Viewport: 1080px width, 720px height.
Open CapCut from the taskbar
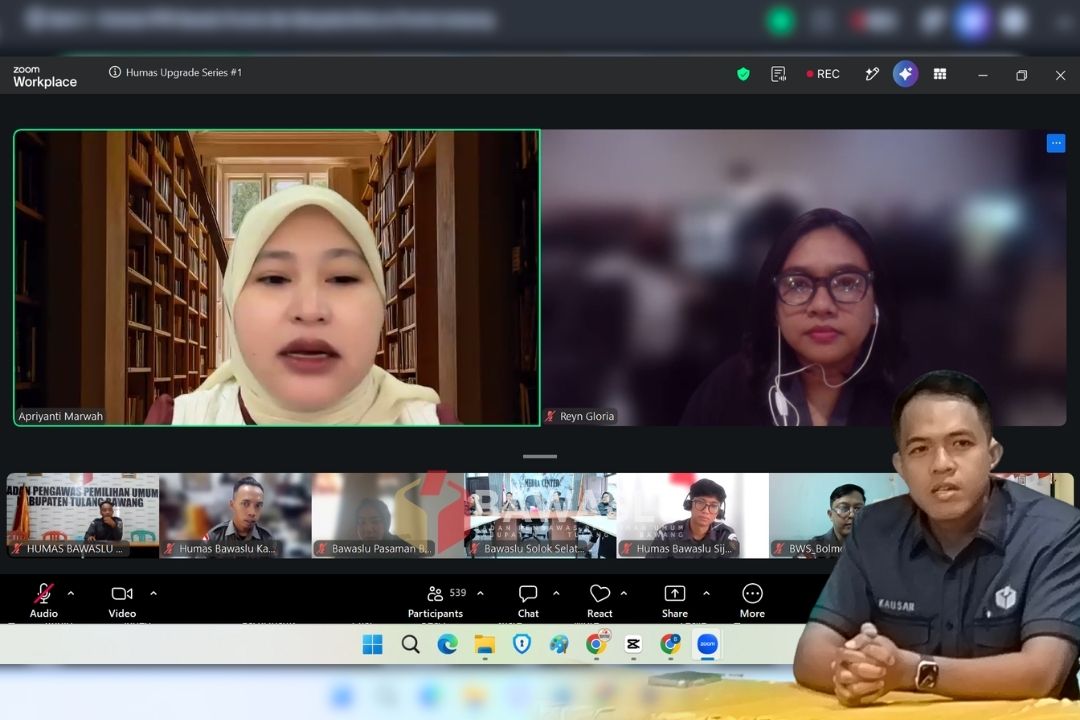pyautogui.click(x=633, y=644)
